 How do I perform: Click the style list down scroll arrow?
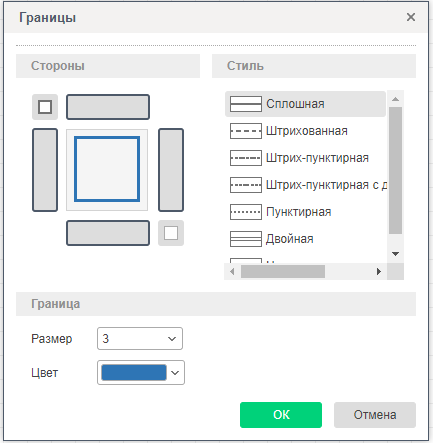(x=396, y=254)
